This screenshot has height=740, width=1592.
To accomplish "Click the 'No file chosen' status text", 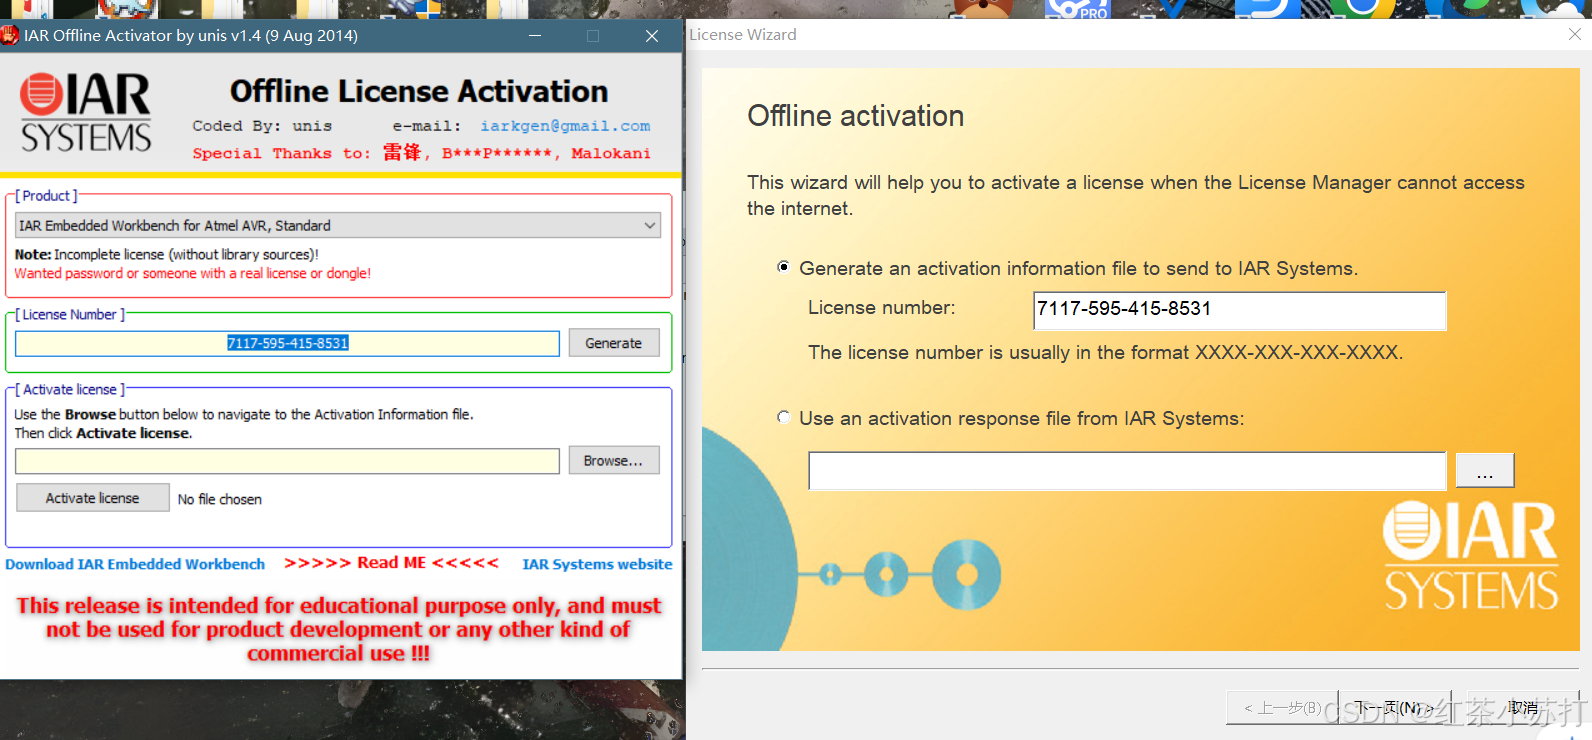I will click(220, 499).
